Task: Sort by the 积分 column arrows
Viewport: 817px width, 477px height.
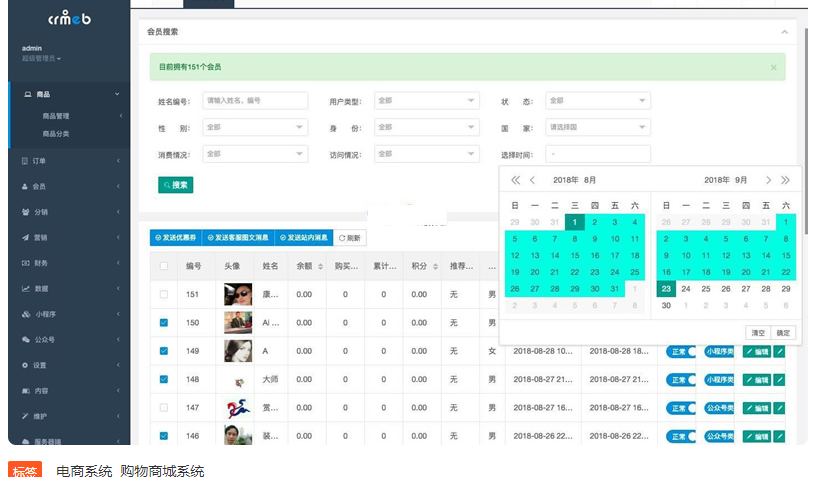Action: [436, 266]
